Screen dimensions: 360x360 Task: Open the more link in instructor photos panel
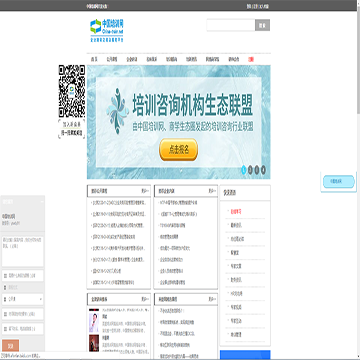tap(145, 299)
